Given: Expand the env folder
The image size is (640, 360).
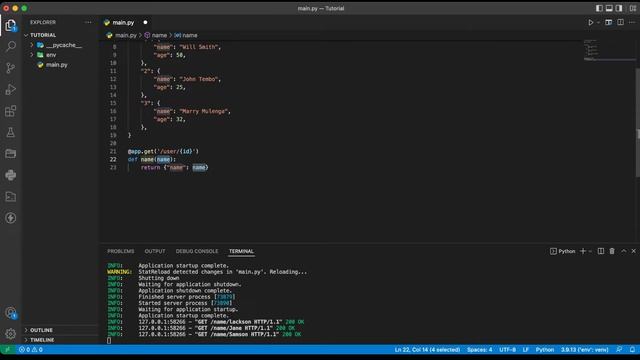Looking at the screenshot, I should 32,55.
